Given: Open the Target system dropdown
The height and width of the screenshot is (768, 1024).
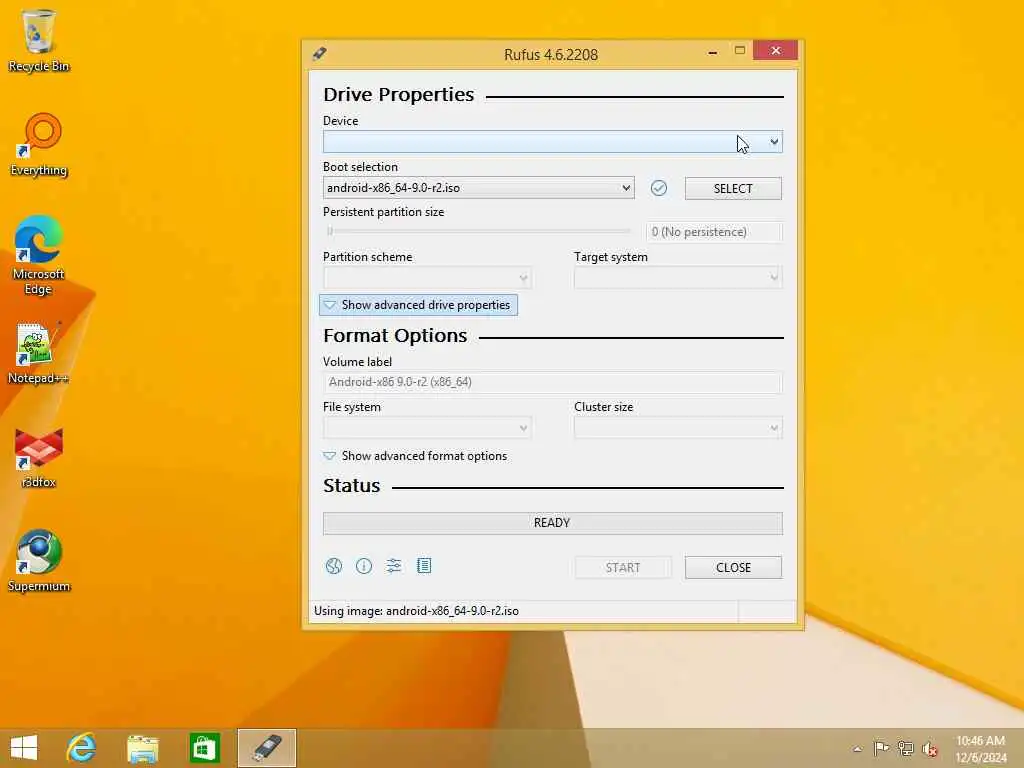Looking at the screenshot, I should click(x=678, y=278).
